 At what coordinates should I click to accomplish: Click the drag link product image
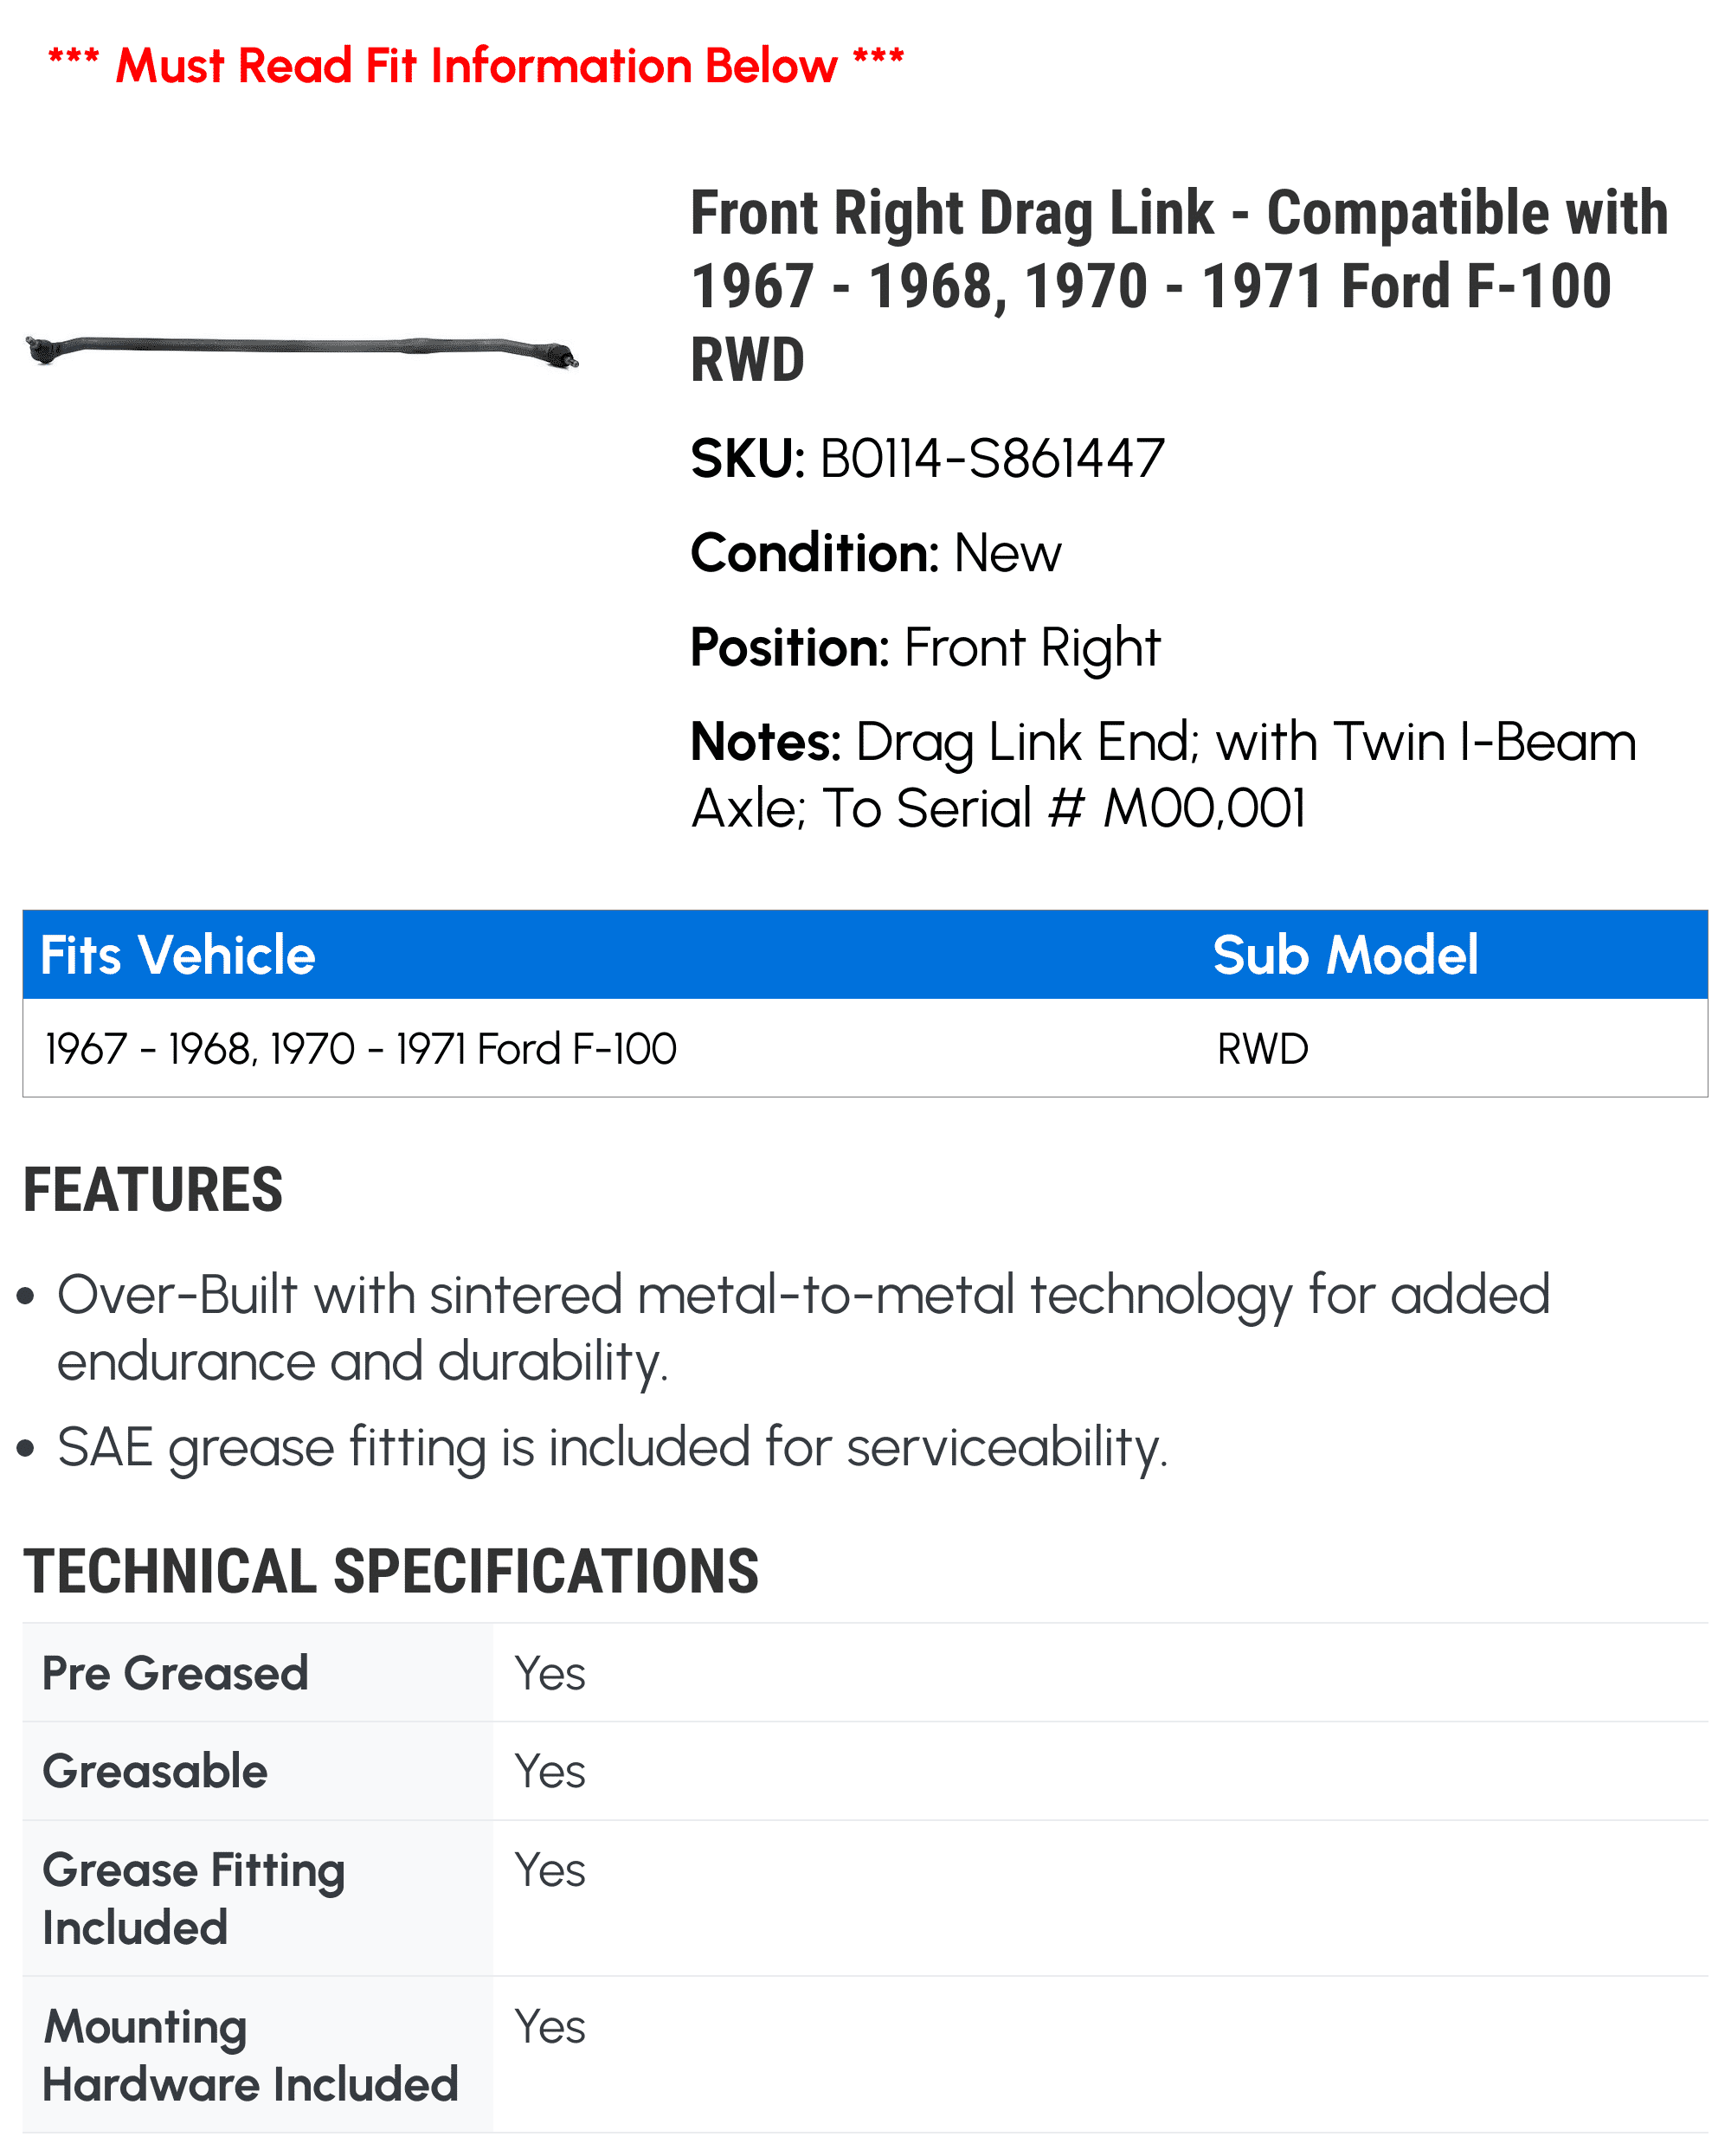click(301, 350)
